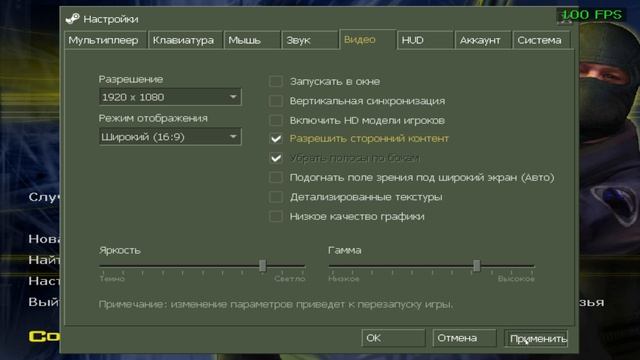This screenshot has width=640, height=360.
Task: Open the Разрешение 1920 x 1080 dropdown
Action: pyautogui.click(x=170, y=97)
